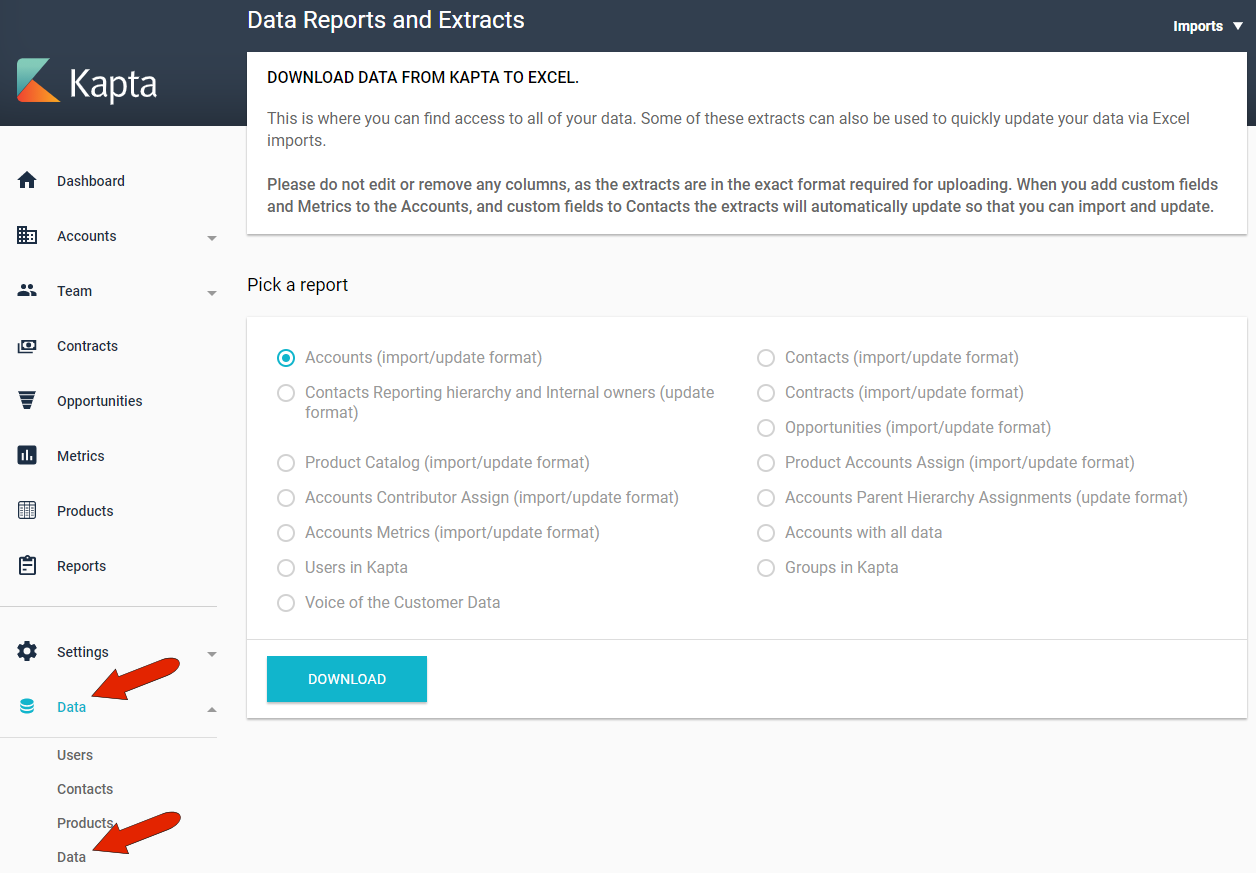The width and height of the screenshot is (1256, 873).
Task: Click the Team people icon
Action: pos(27,291)
